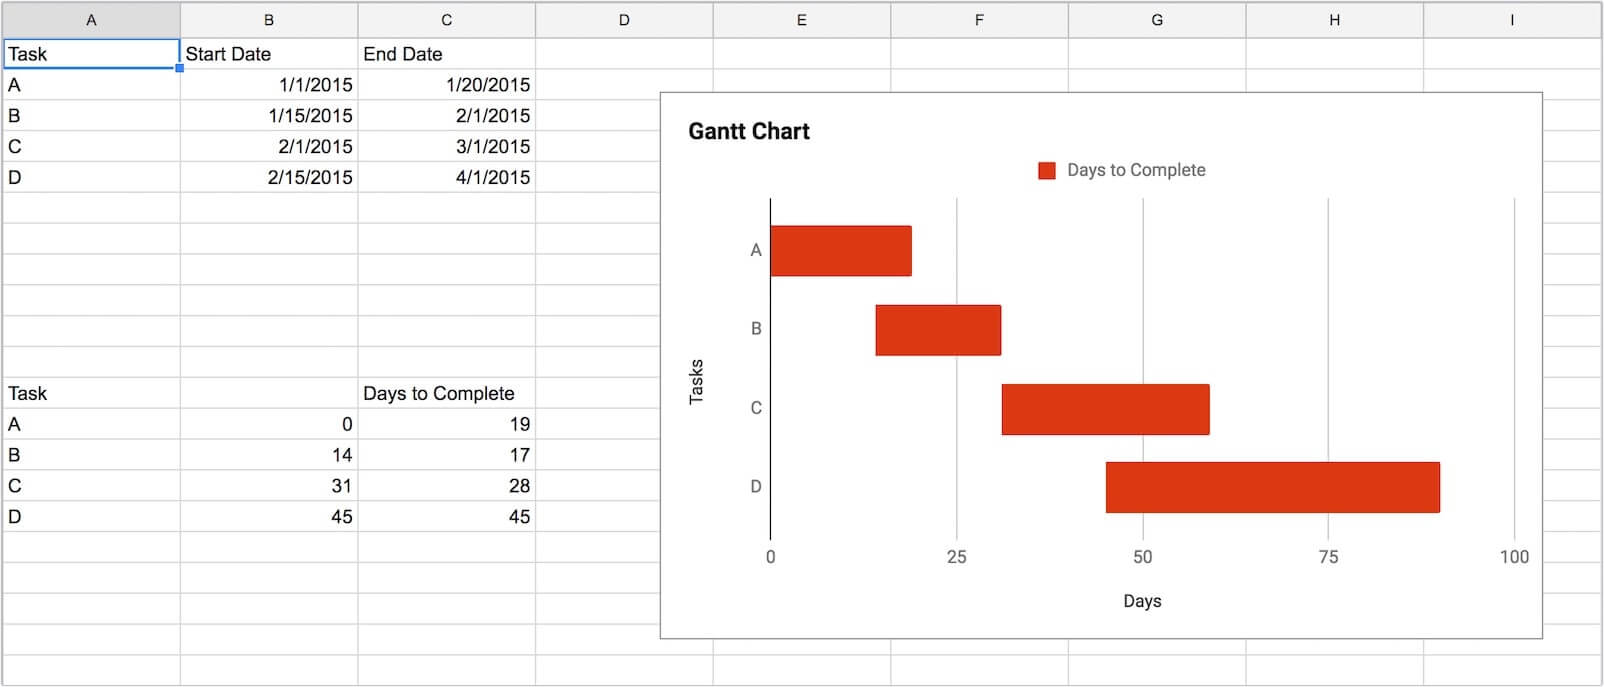1604x687 pixels.
Task: Select column F header
Action: point(979,20)
